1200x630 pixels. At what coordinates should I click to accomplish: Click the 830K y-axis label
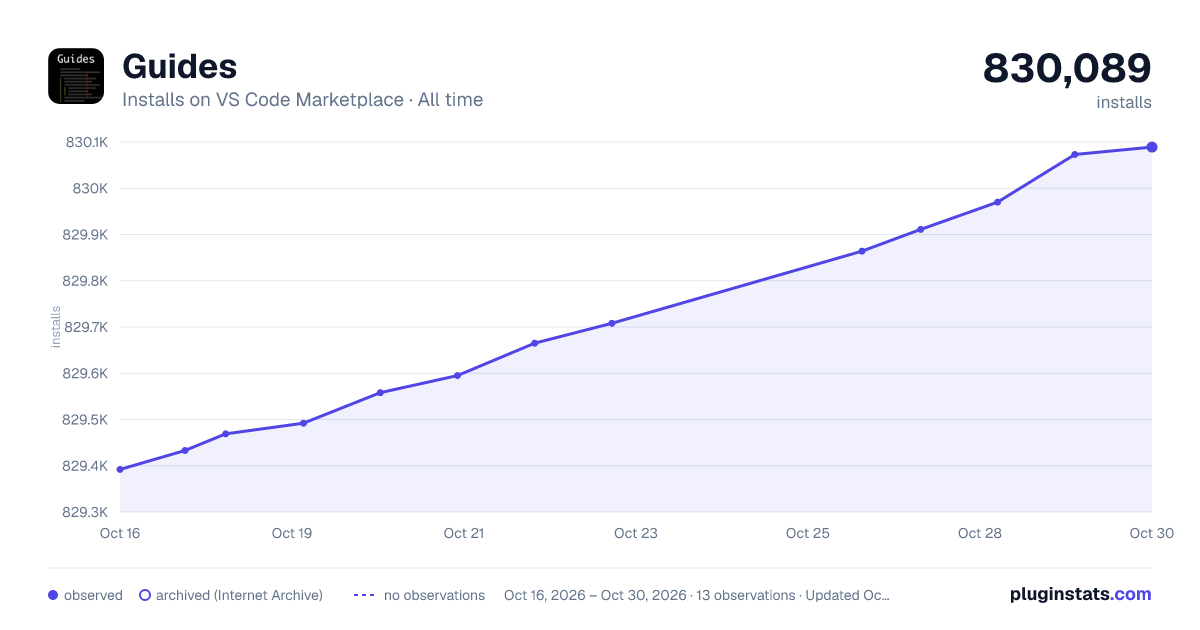(90, 188)
